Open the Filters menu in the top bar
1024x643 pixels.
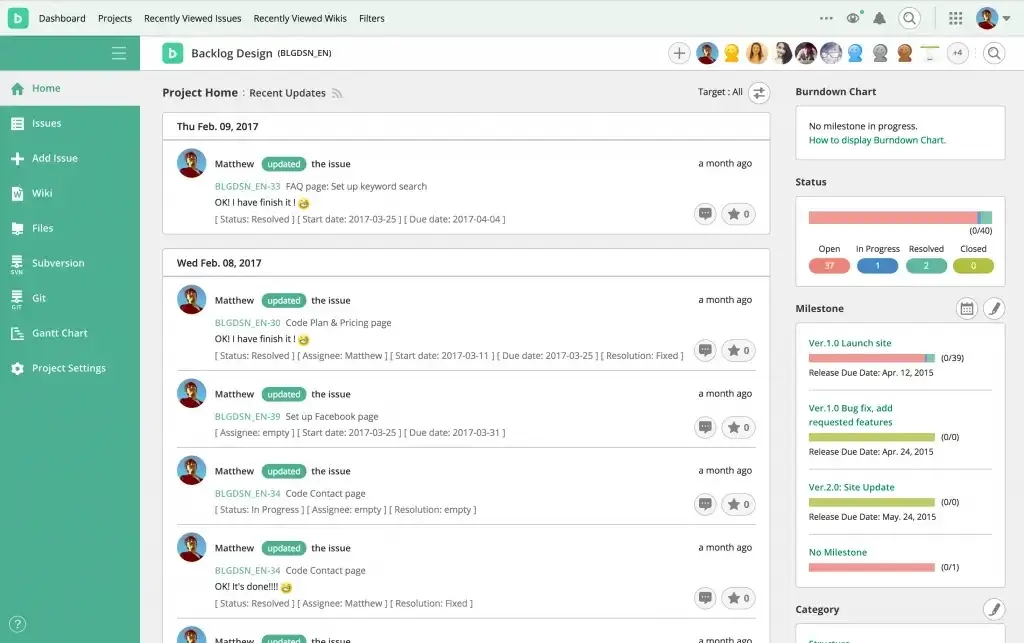coord(371,17)
